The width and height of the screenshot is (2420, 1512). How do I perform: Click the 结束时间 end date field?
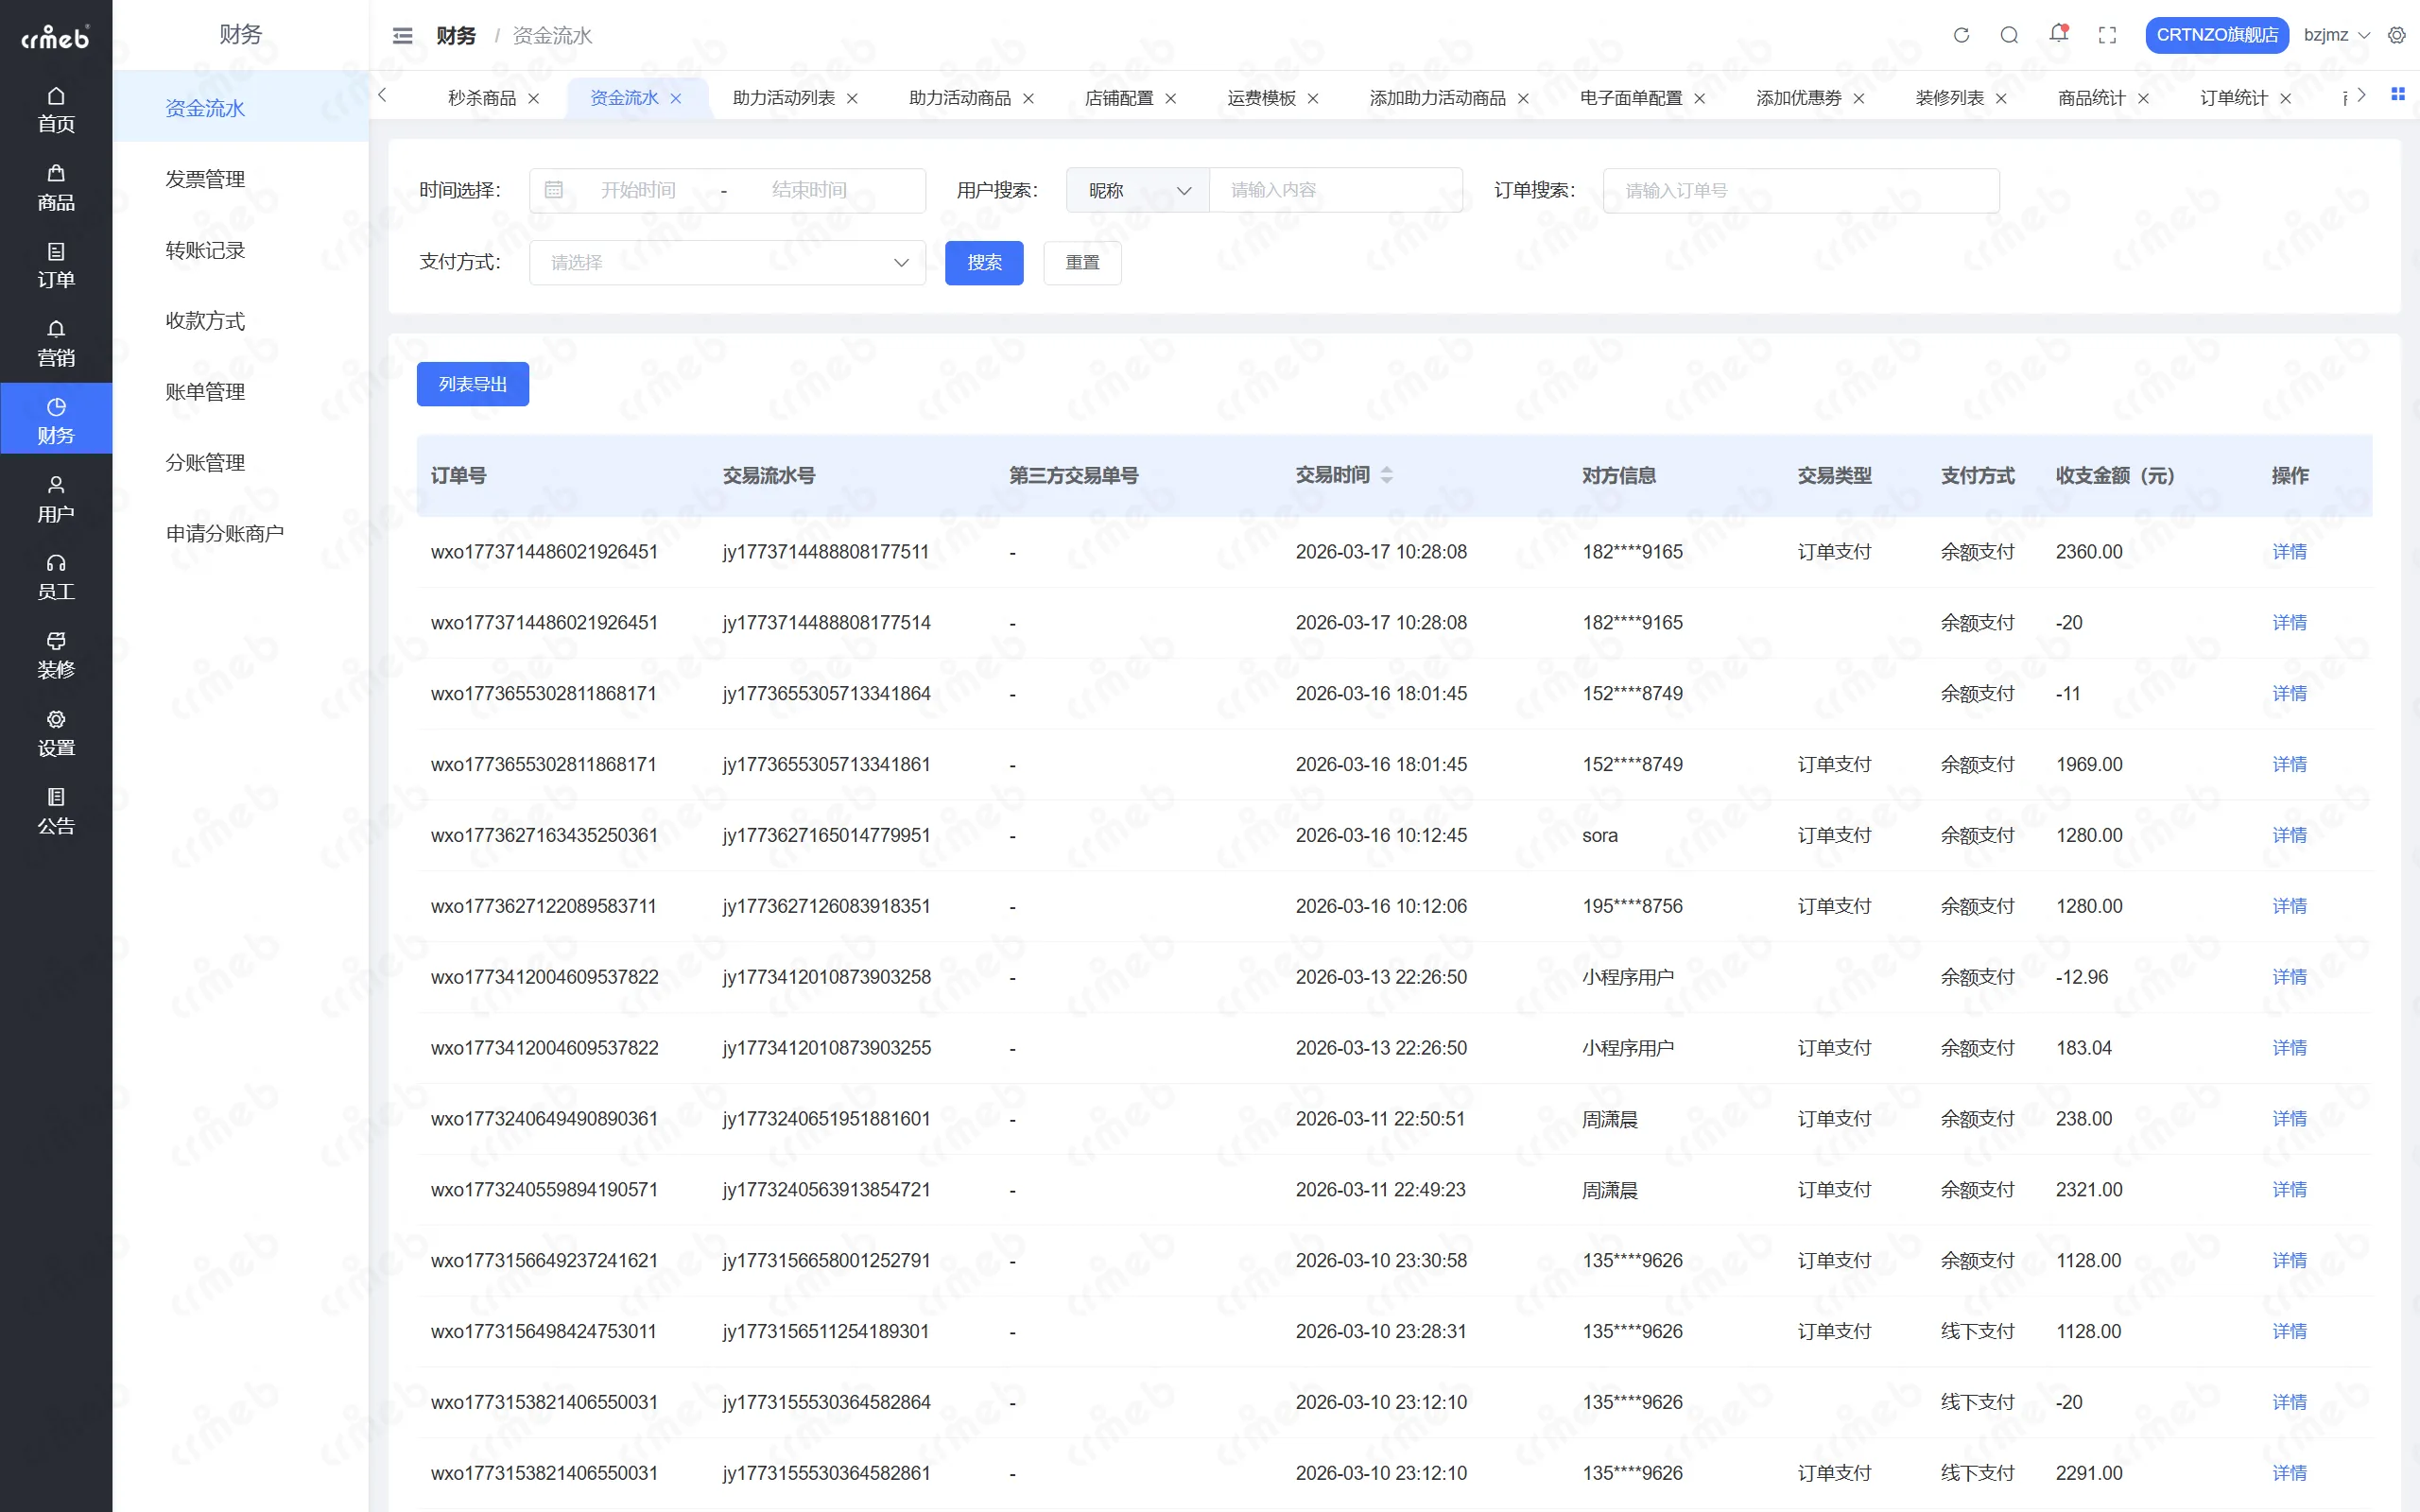click(810, 190)
